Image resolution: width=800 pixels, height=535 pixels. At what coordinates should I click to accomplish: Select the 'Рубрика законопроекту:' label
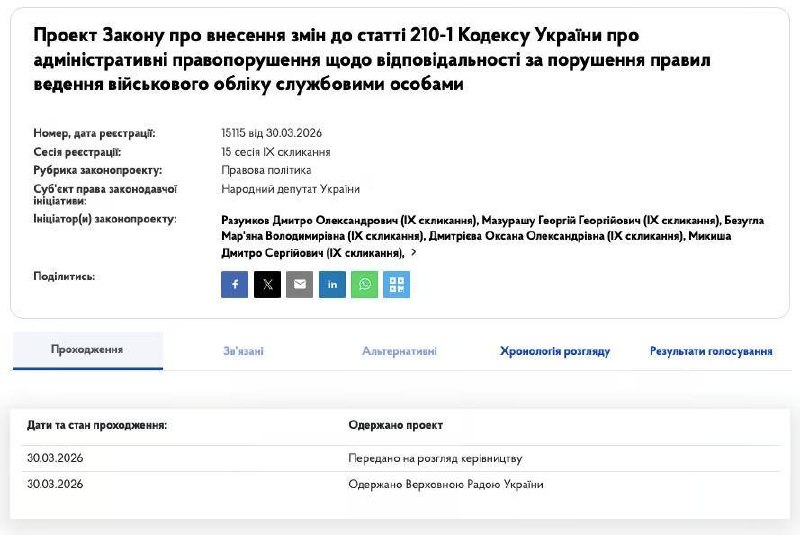(97, 170)
